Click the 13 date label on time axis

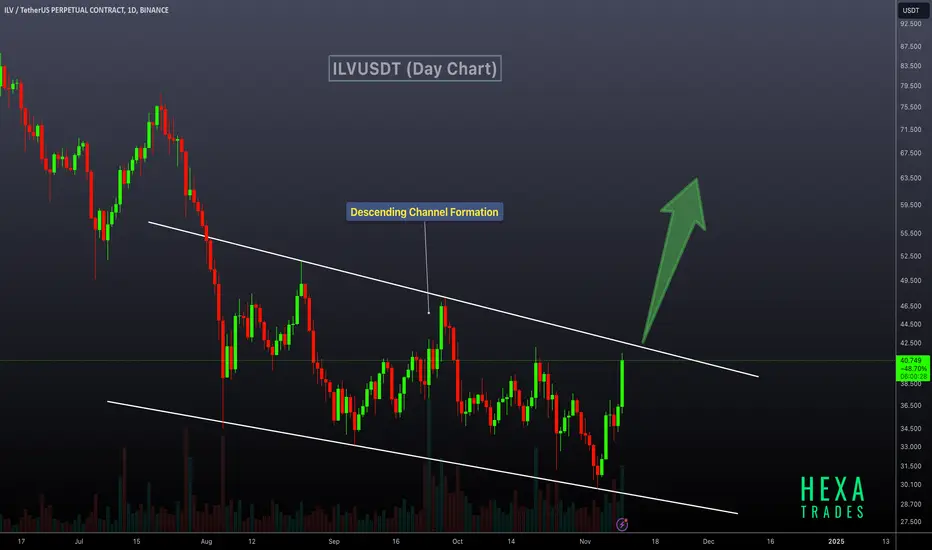pyautogui.click(x=886, y=542)
